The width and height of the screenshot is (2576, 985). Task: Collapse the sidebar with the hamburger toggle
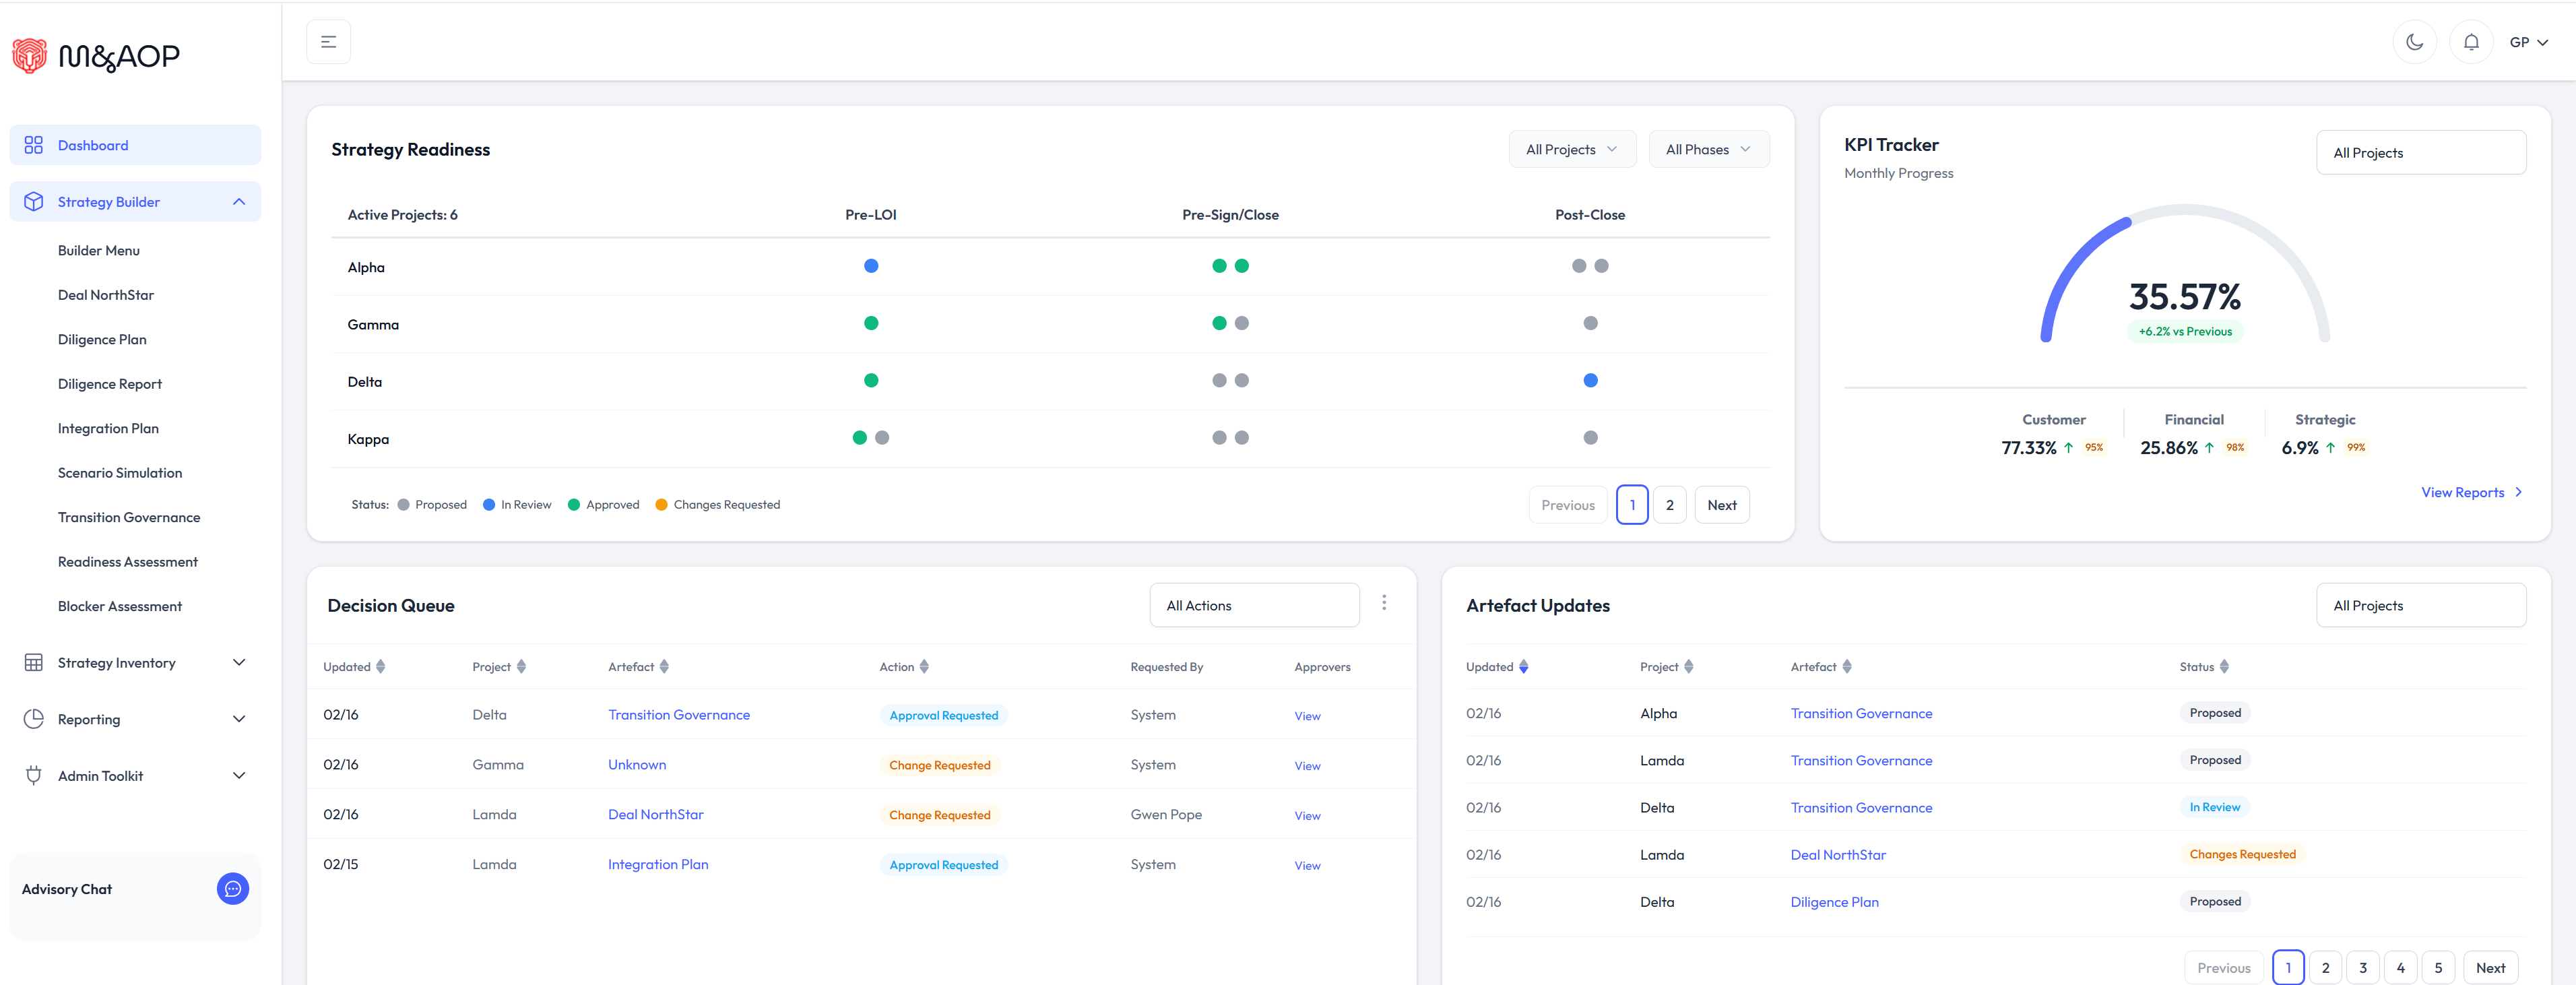(328, 41)
